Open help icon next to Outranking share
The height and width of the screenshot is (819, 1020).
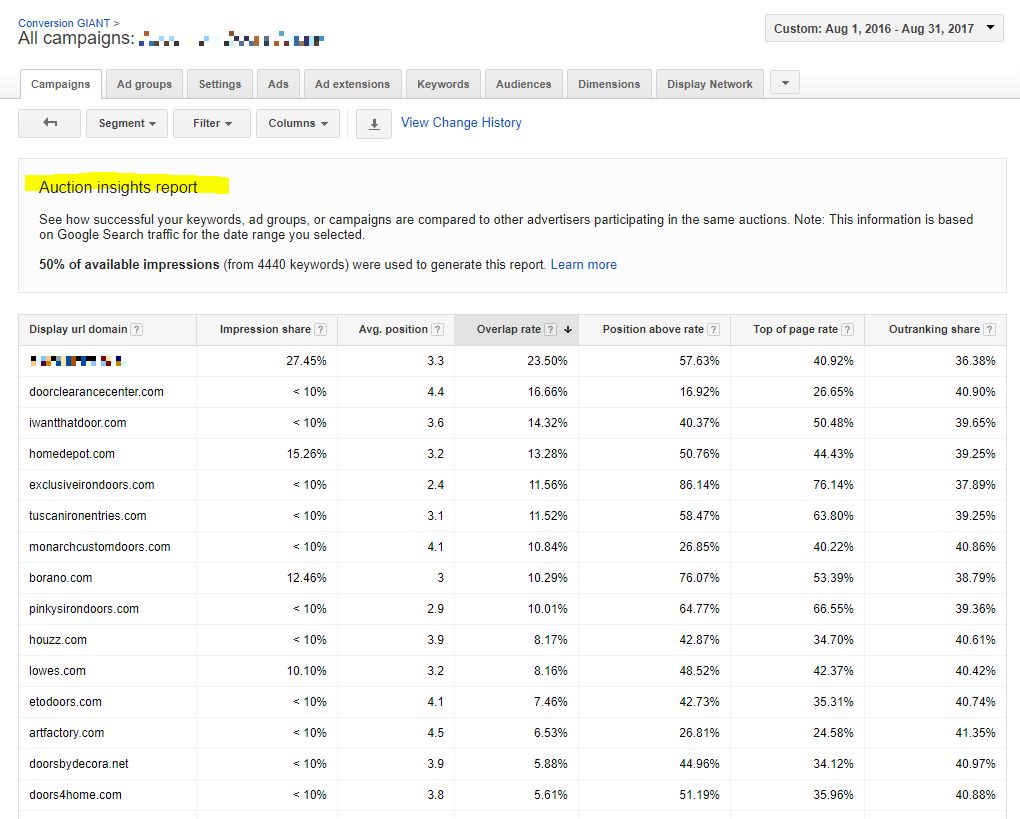pos(989,330)
